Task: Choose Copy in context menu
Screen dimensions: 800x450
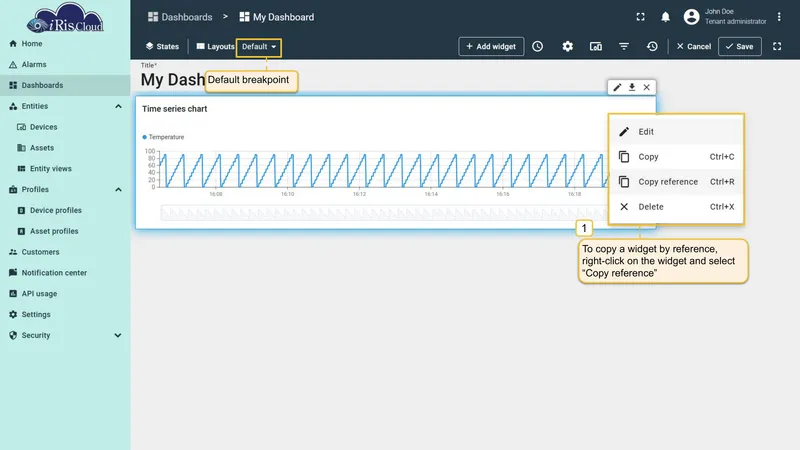Action: [676, 157]
